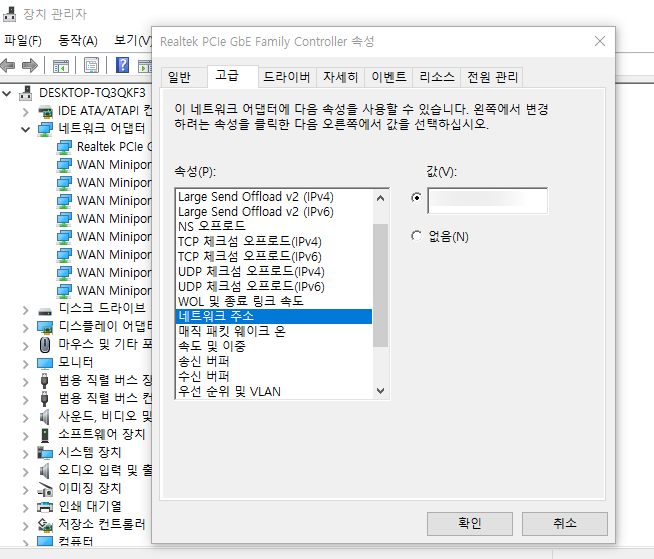Switch to the 자세히 tab
The height and width of the screenshot is (559, 654).
340,77
